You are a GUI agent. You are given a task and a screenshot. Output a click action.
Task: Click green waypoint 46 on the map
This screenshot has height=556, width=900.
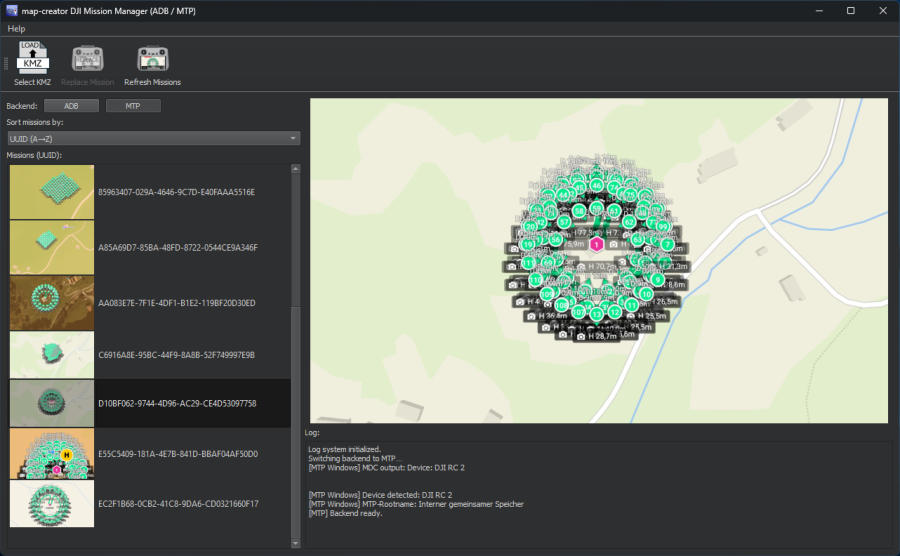tap(597, 186)
